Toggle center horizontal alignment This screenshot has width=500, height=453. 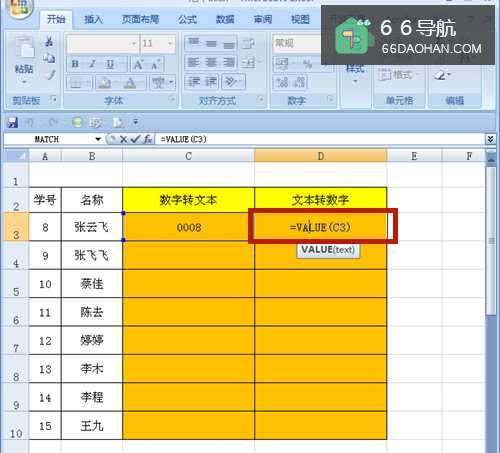211,62
